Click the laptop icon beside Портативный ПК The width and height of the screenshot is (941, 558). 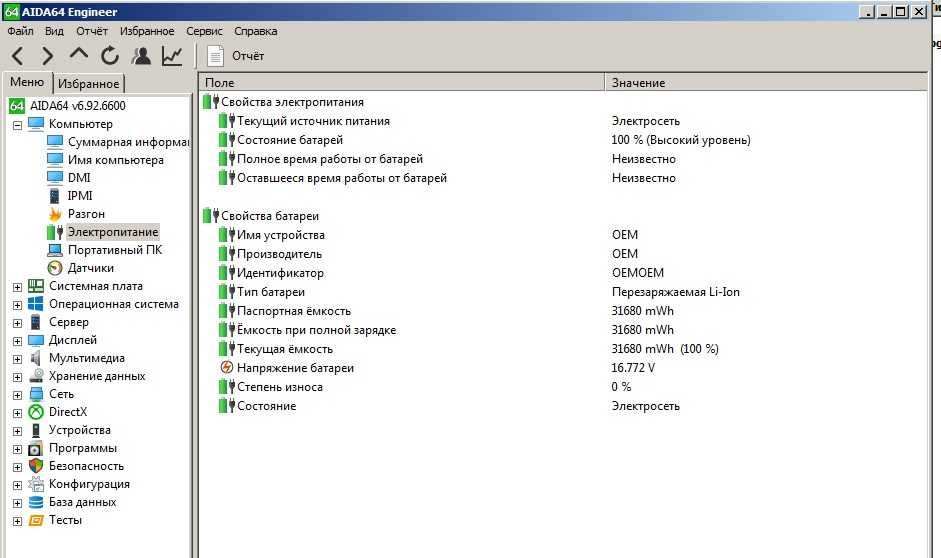55,250
